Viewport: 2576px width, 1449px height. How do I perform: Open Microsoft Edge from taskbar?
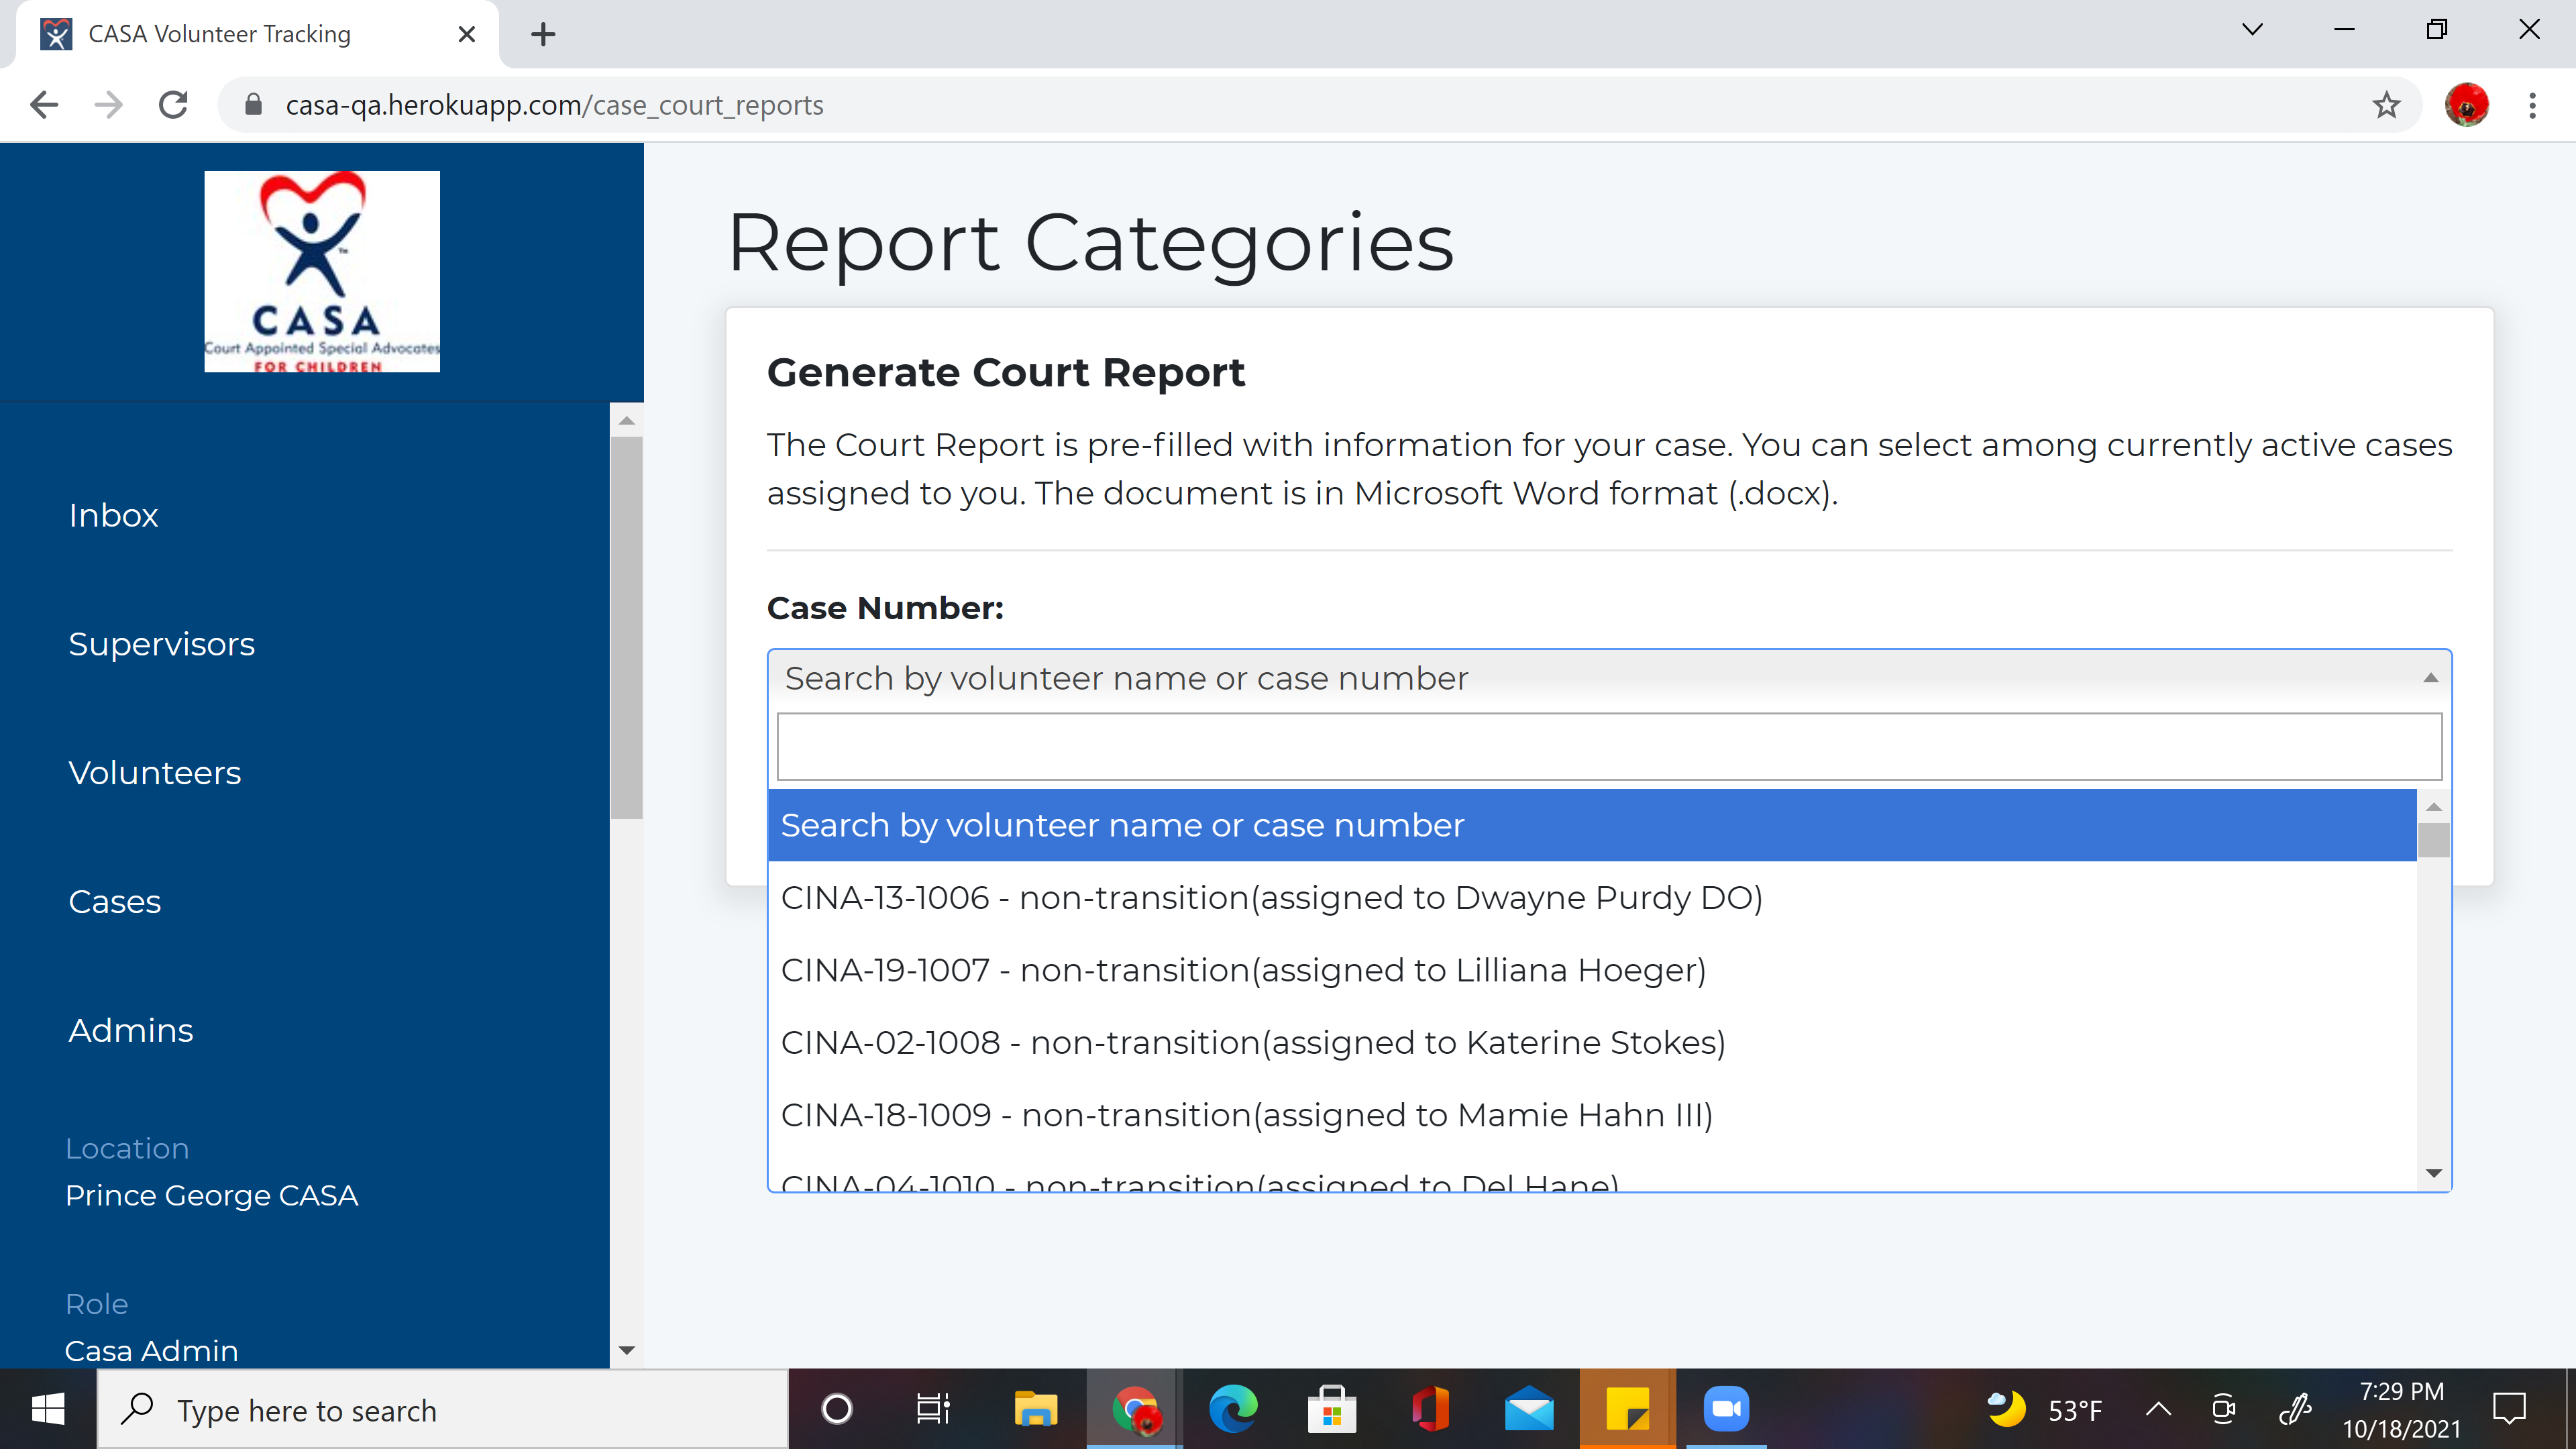click(1233, 1409)
